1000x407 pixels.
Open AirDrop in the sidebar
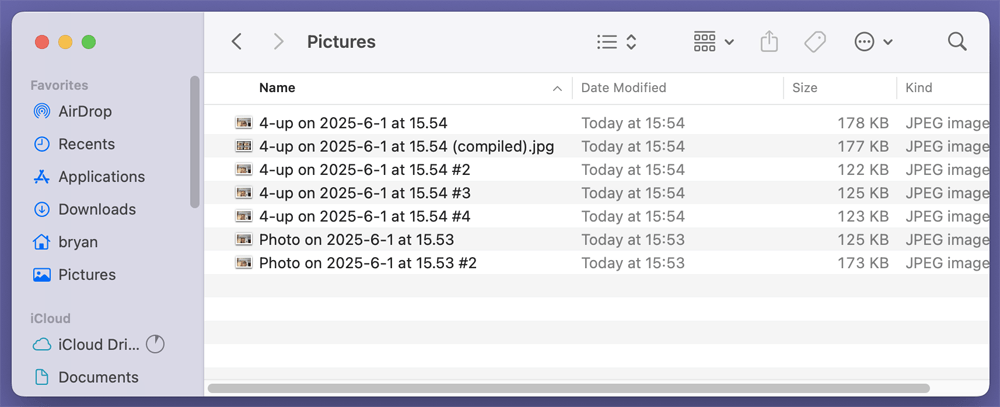click(x=85, y=111)
